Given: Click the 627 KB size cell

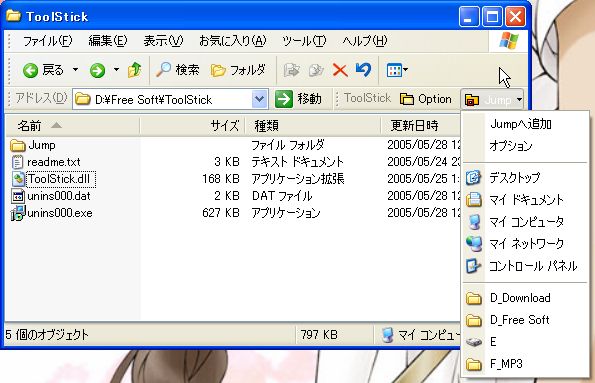Looking at the screenshot, I should (220, 213).
